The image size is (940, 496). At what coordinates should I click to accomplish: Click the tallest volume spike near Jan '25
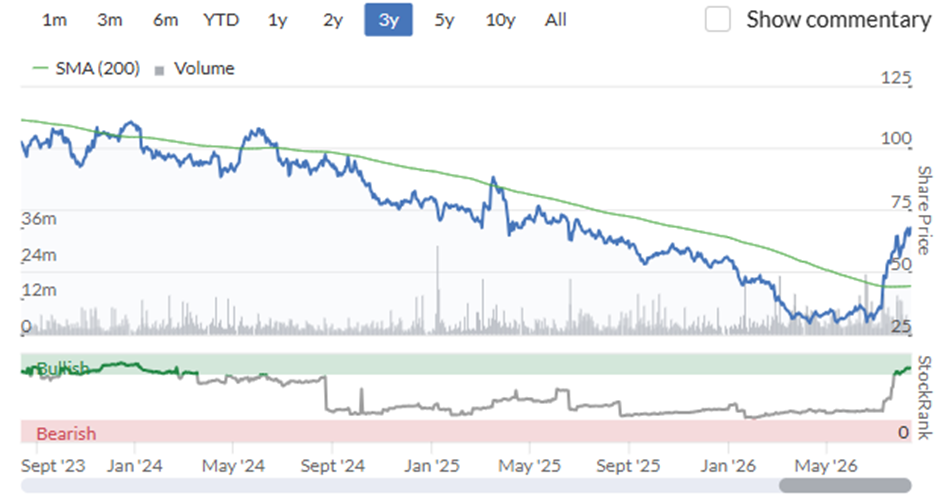click(x=438, y=290)
